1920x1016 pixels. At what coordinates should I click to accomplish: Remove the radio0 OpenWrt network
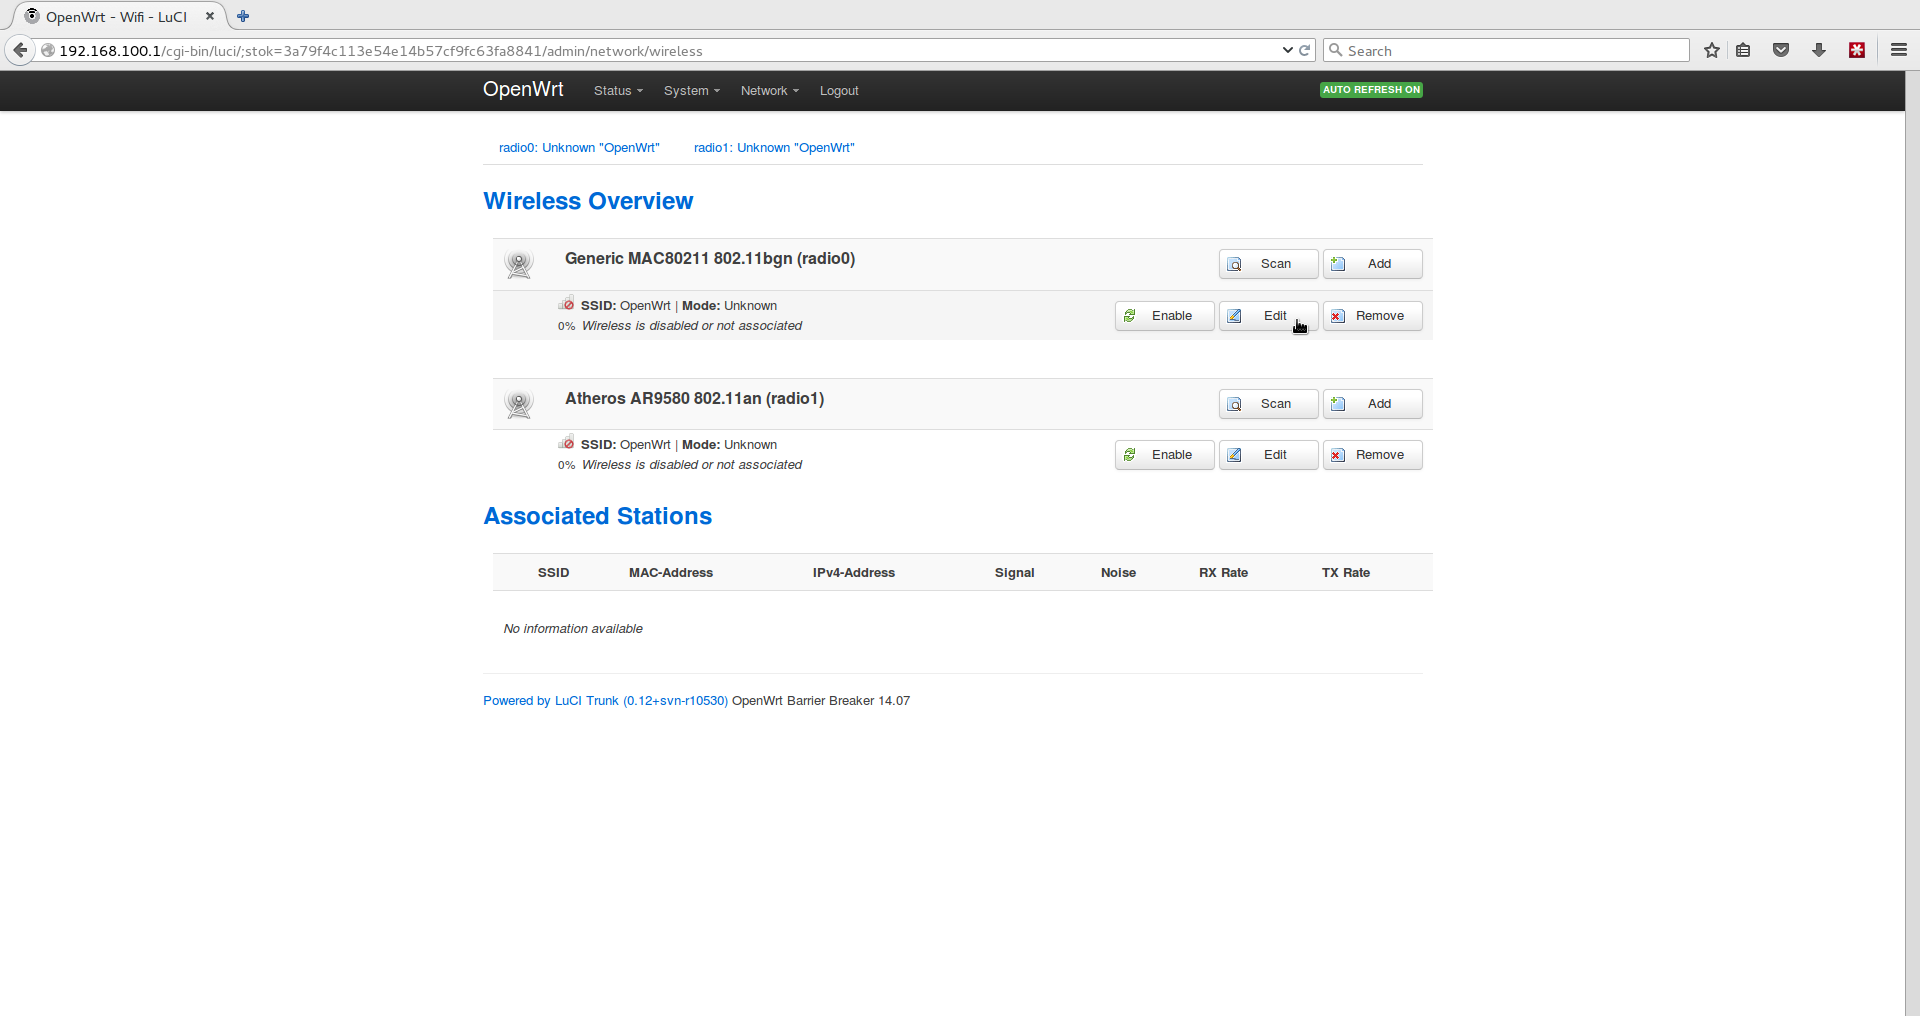(x=1372, y=316)
